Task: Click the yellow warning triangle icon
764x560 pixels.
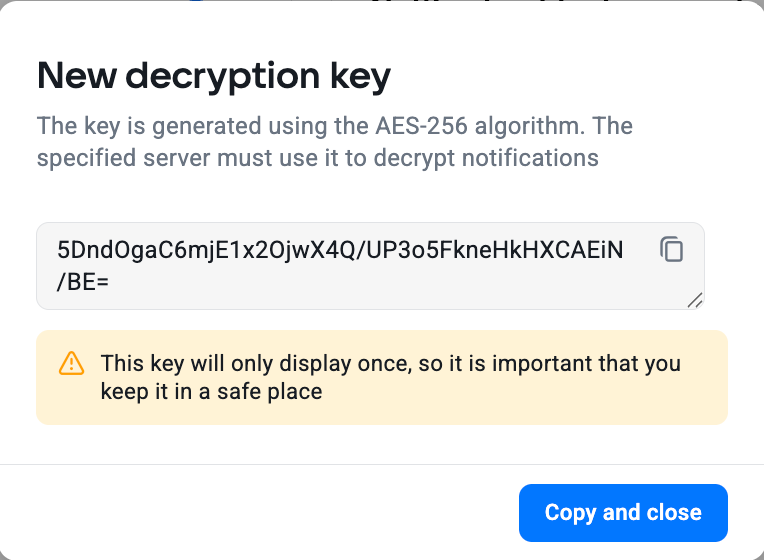Action: click(x=72, y=363)
